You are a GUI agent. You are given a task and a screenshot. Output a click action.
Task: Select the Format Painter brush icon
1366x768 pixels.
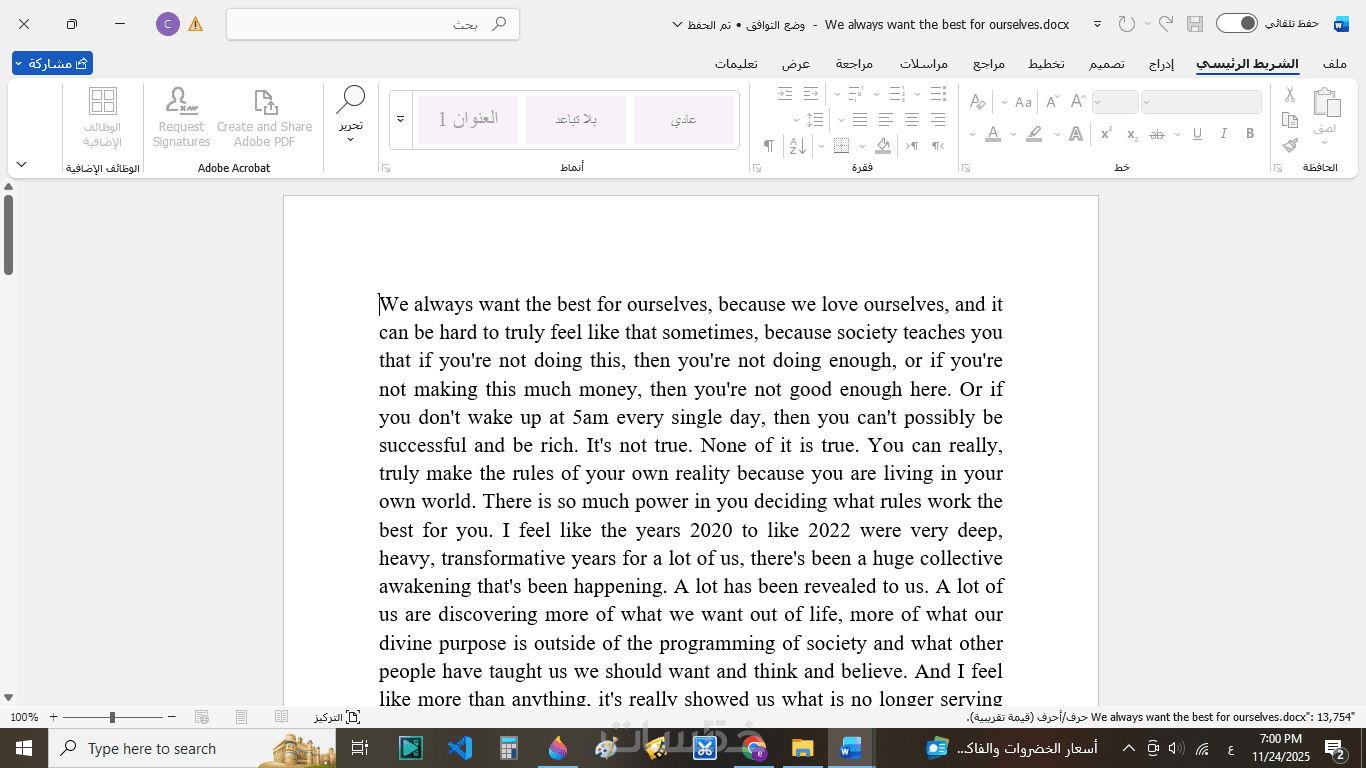[1290, 145]
